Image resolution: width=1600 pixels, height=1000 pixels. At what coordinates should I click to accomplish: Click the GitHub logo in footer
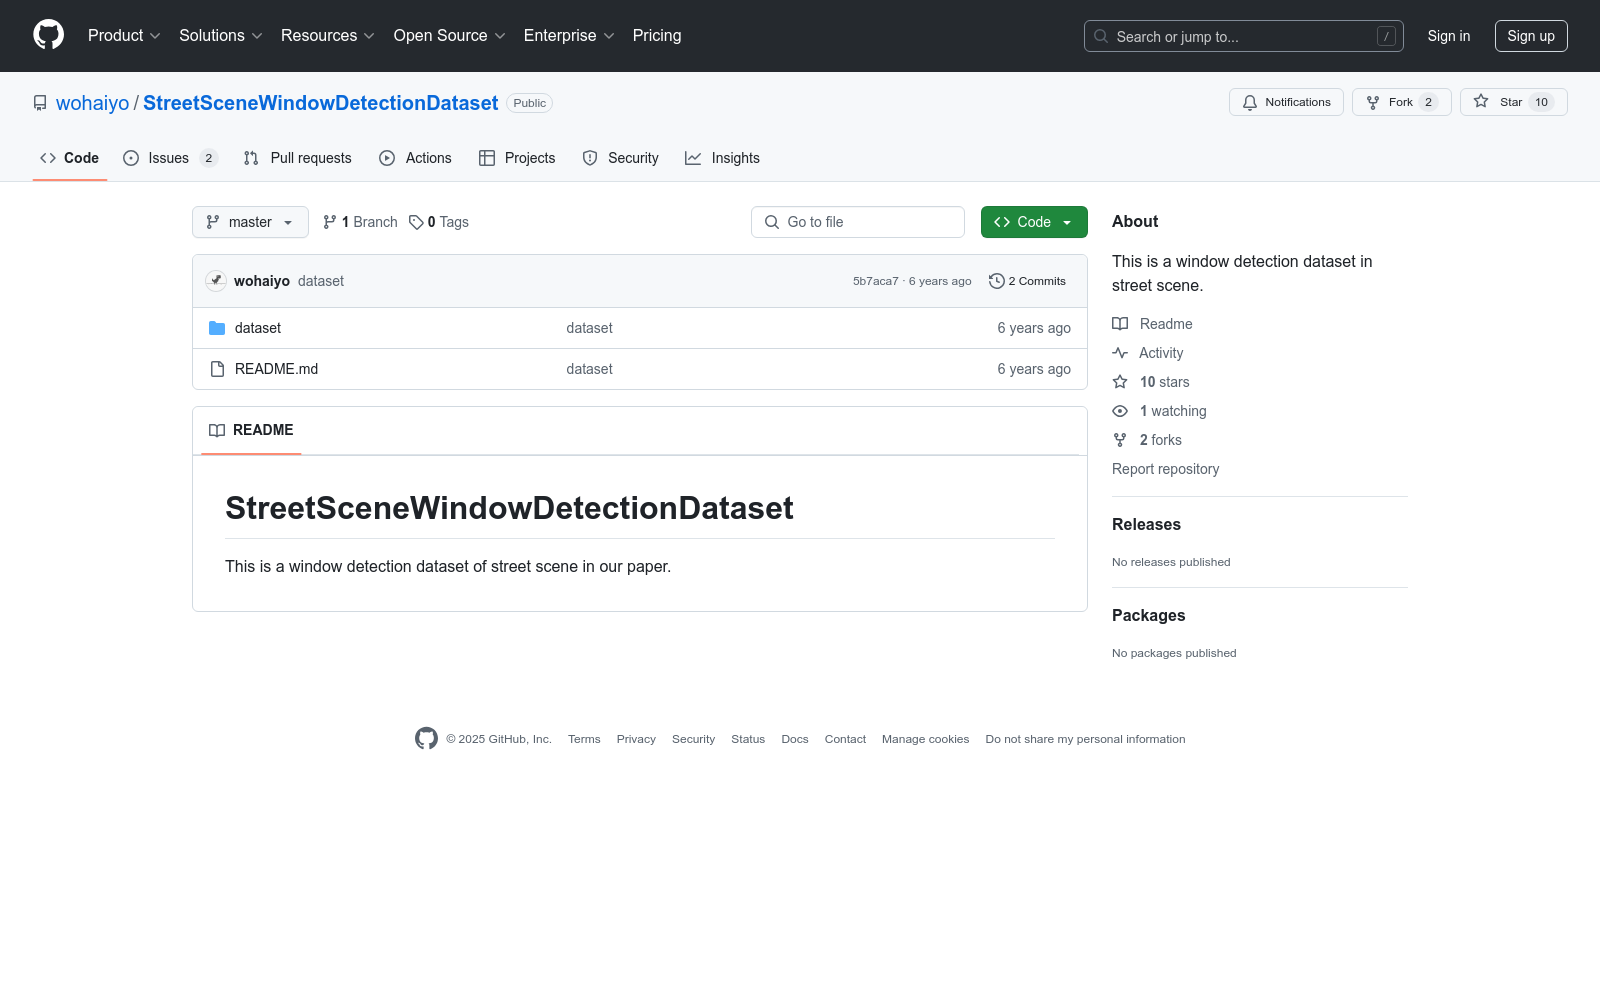[x=426, y=739]
